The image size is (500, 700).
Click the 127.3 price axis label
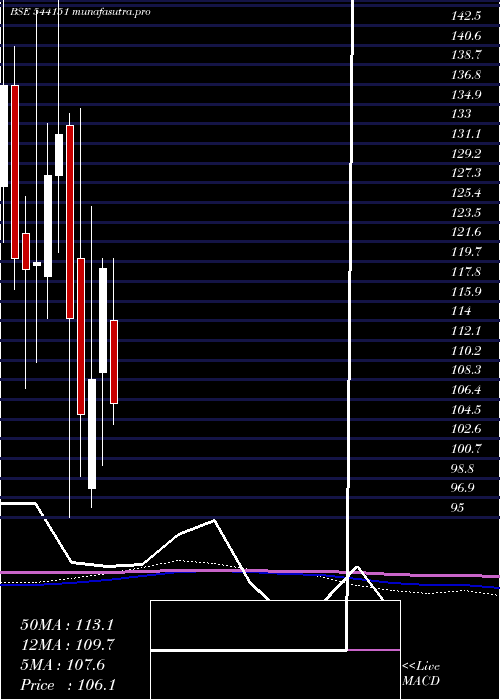(x=466, y=173)
